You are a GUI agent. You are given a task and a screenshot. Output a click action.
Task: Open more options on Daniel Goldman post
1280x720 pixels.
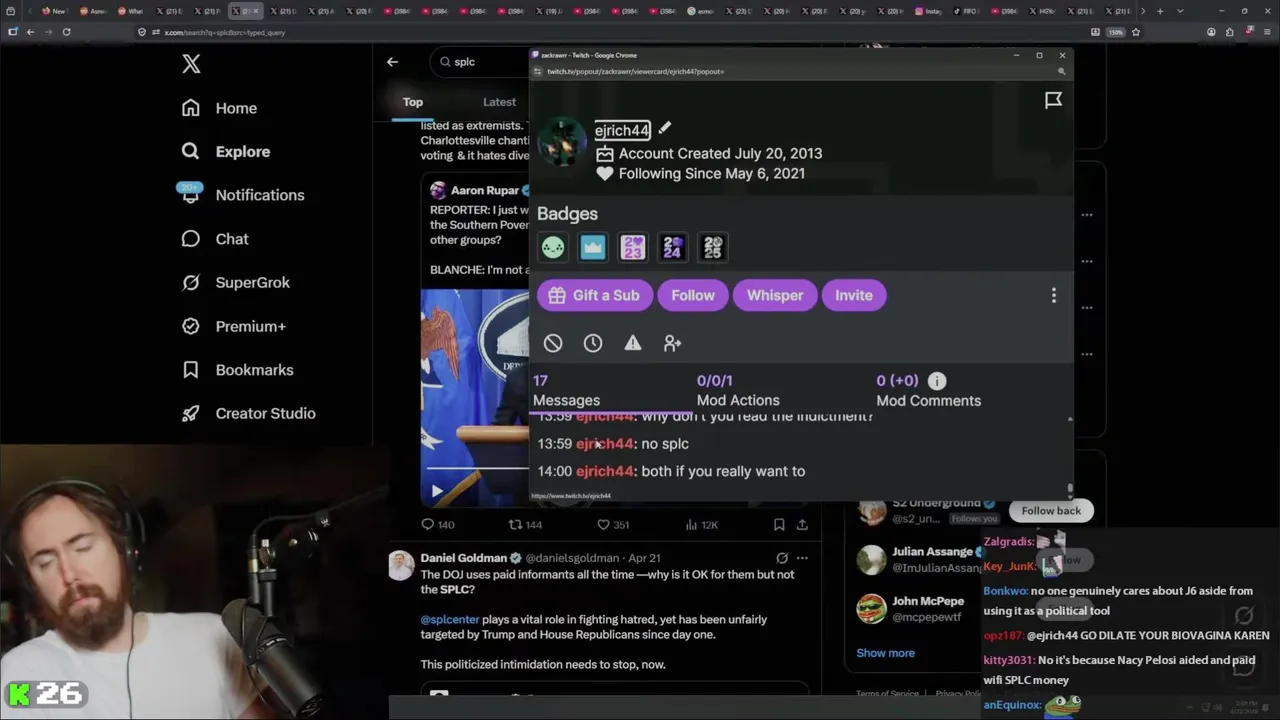802,558
